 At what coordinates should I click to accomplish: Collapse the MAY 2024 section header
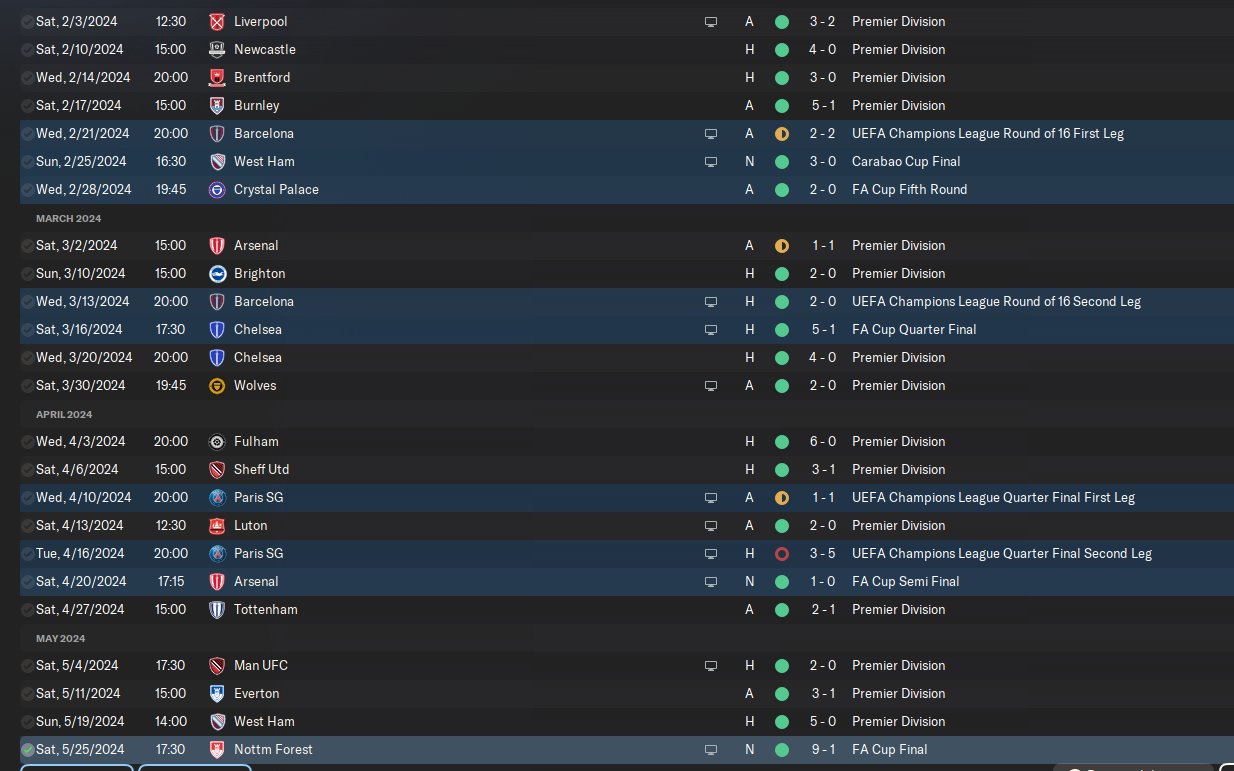point(60,638)
